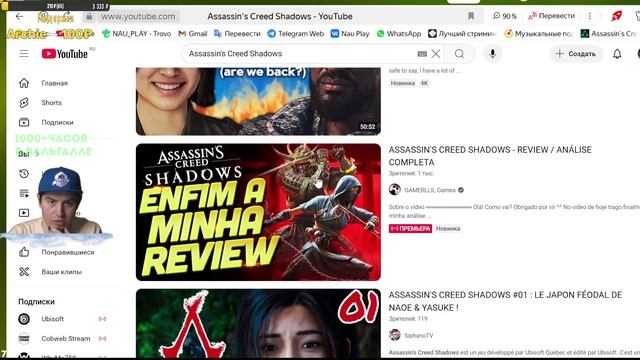640x360 pixels.
Task: Open the 90 % zoom indicator
Action: point(504,16)
